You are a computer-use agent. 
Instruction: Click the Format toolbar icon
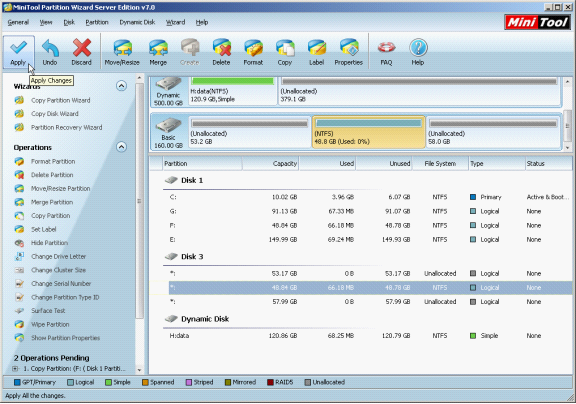coord(253,48)
